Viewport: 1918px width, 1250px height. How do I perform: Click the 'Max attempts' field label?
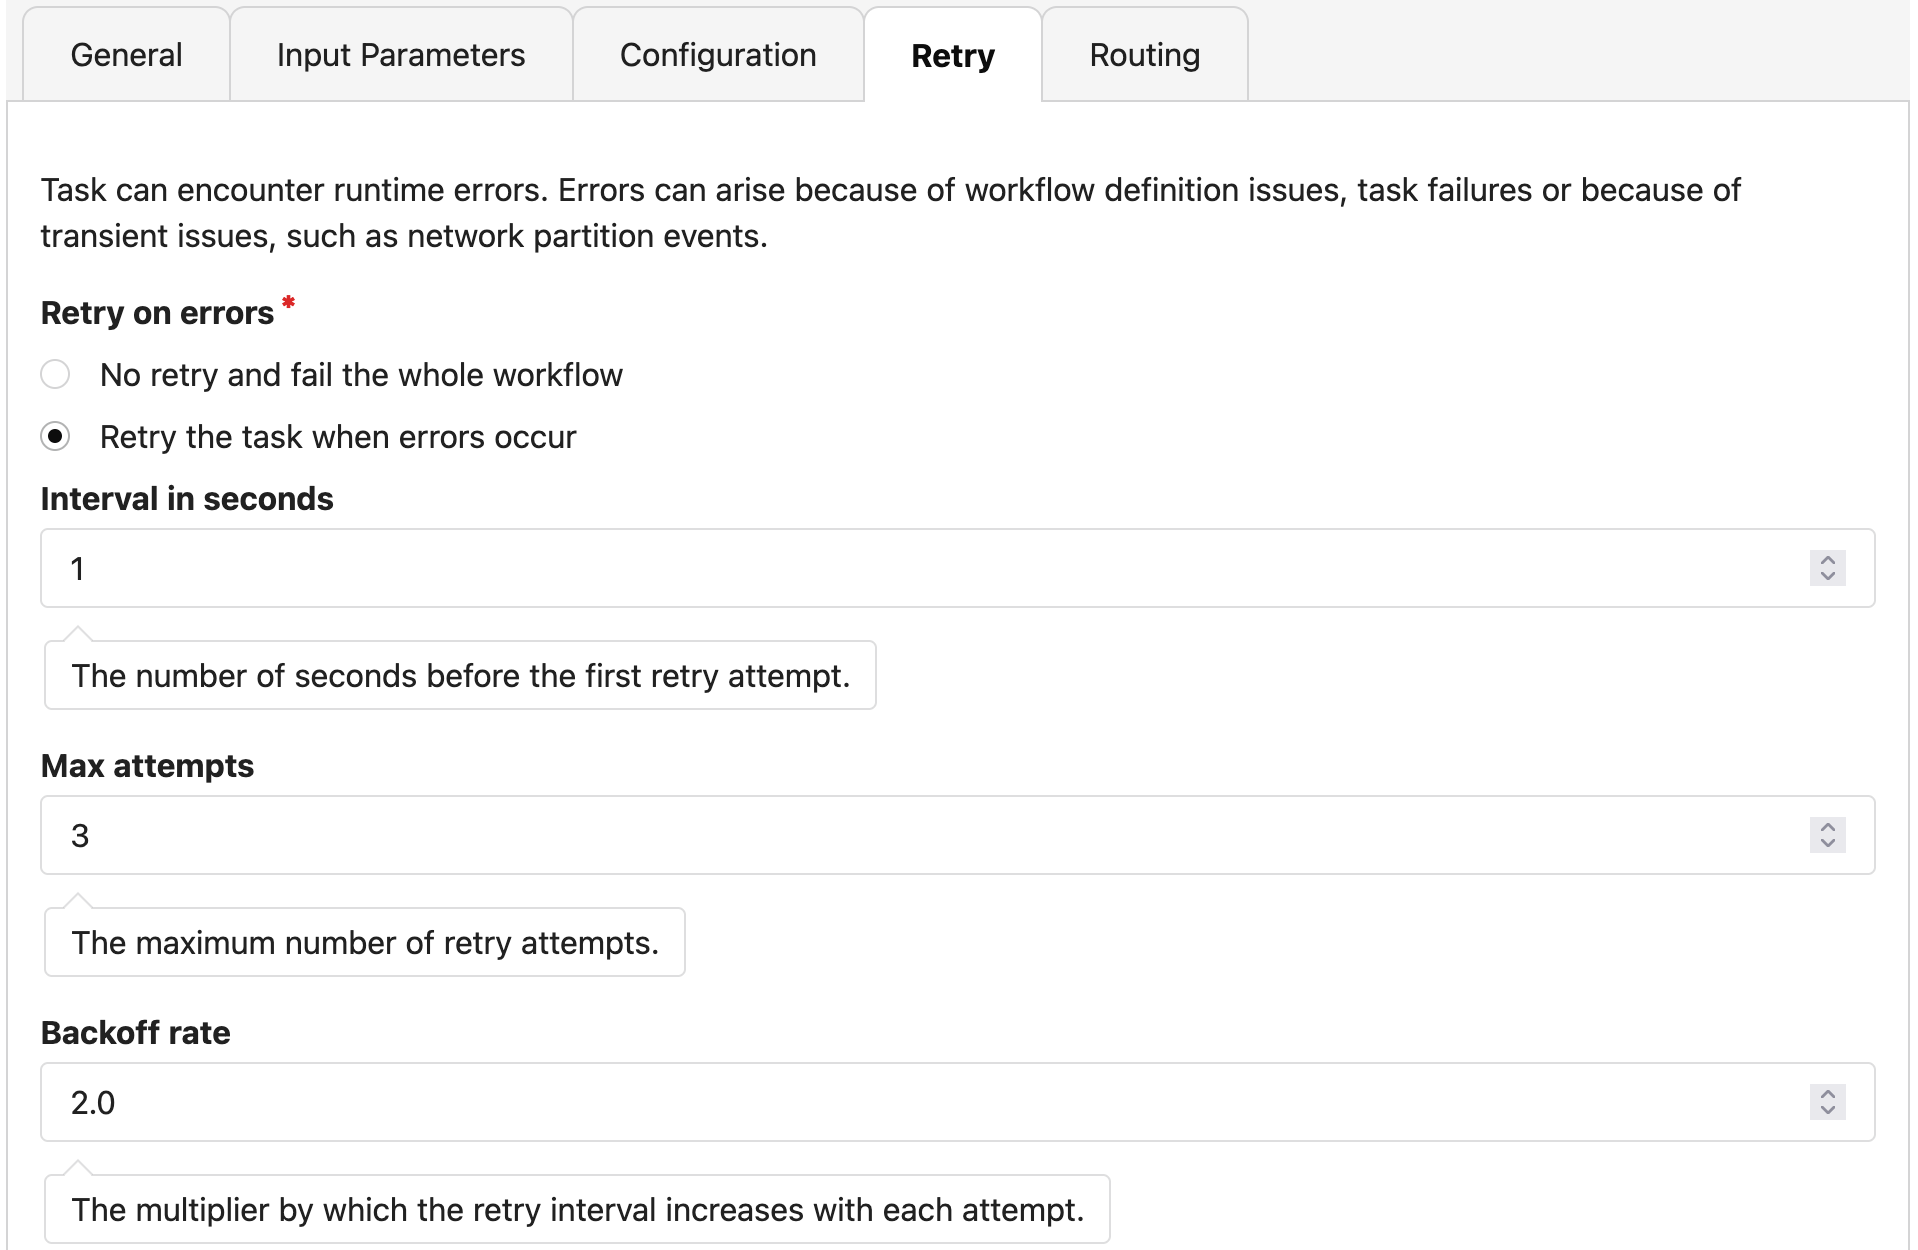point(147,766)
